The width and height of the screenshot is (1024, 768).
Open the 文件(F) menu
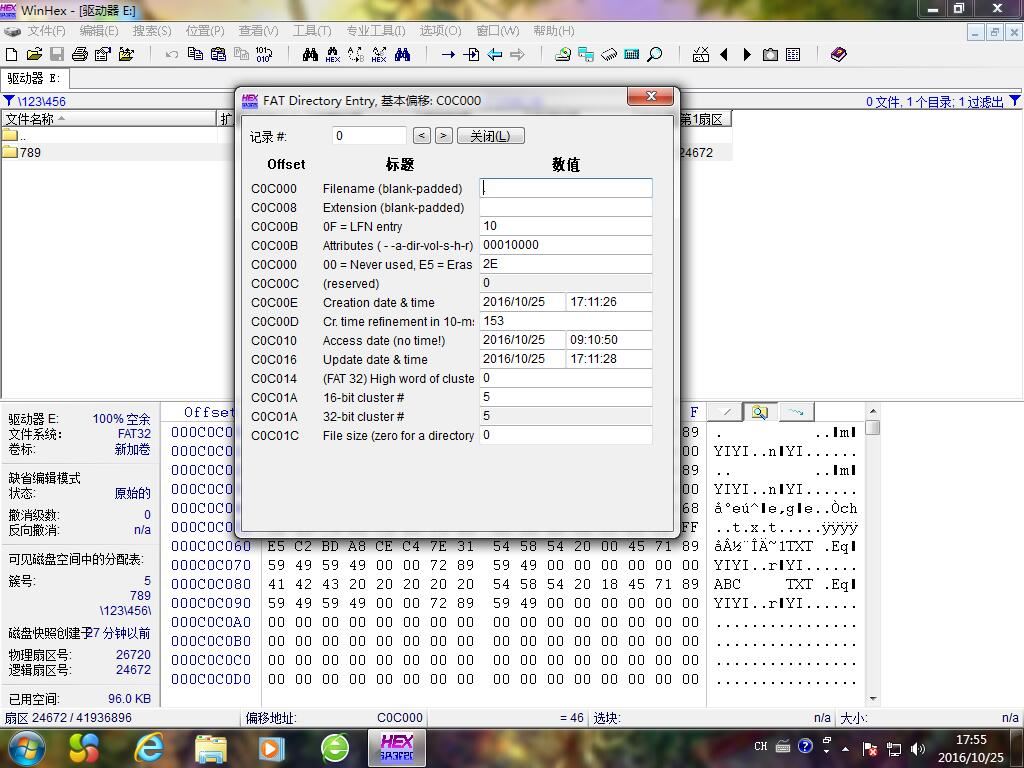pos(46,31)
